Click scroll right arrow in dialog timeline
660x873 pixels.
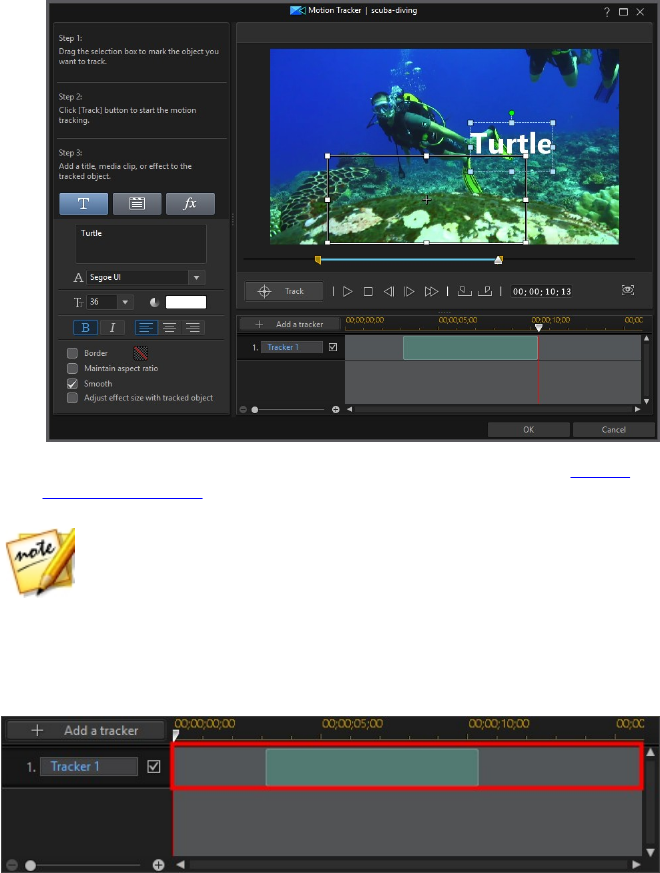click(x=637, y=409)
